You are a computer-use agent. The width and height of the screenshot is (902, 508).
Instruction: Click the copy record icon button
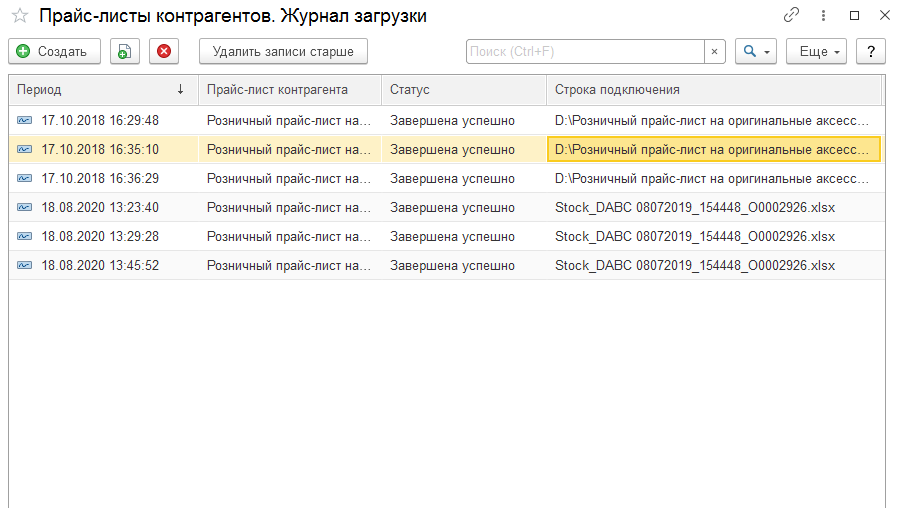[125, 51]
